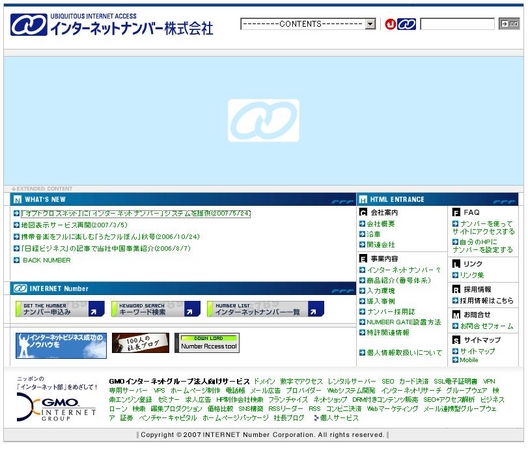Viewport: 528px width, 450px height.
Task: Click the red U search icon
Action: point(390,24)
